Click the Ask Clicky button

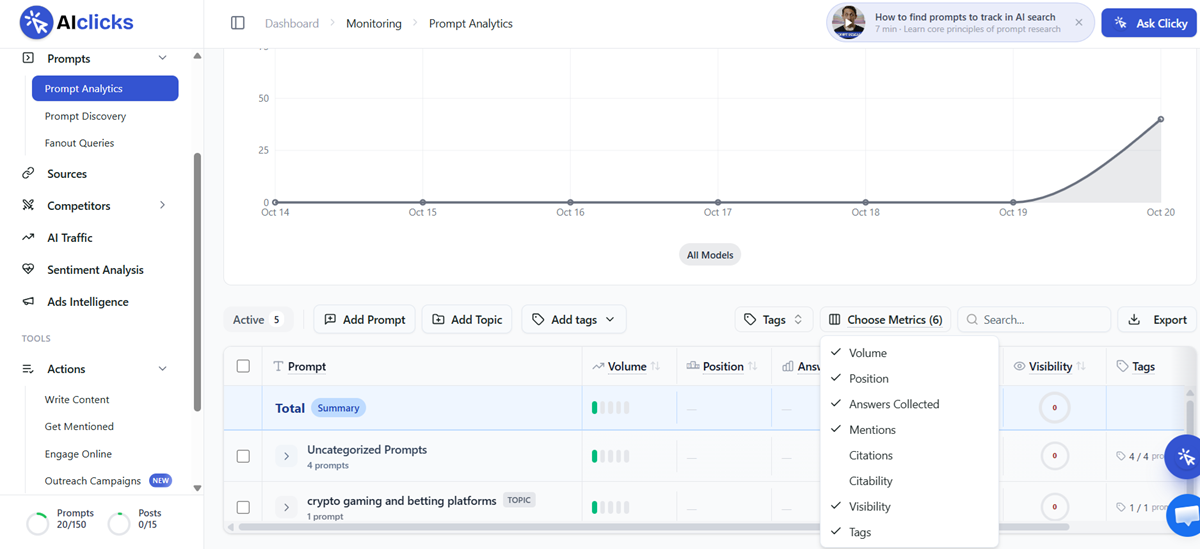1149,23
